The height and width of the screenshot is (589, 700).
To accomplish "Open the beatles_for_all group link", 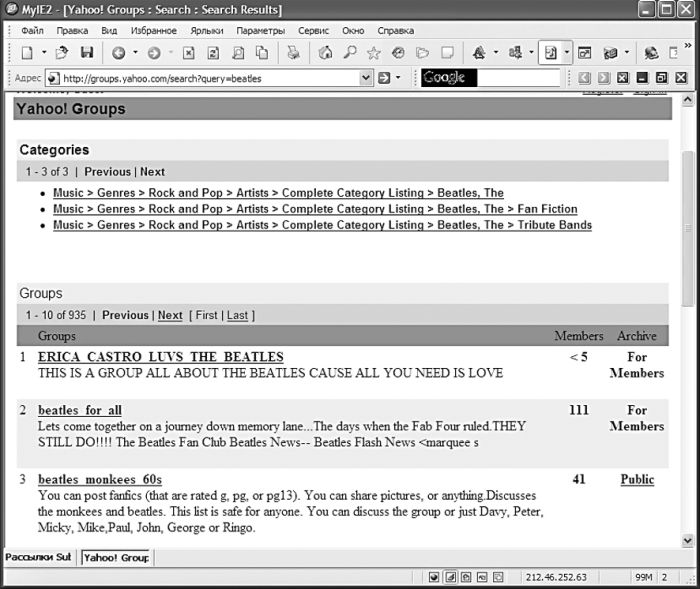I will (80, 410).
